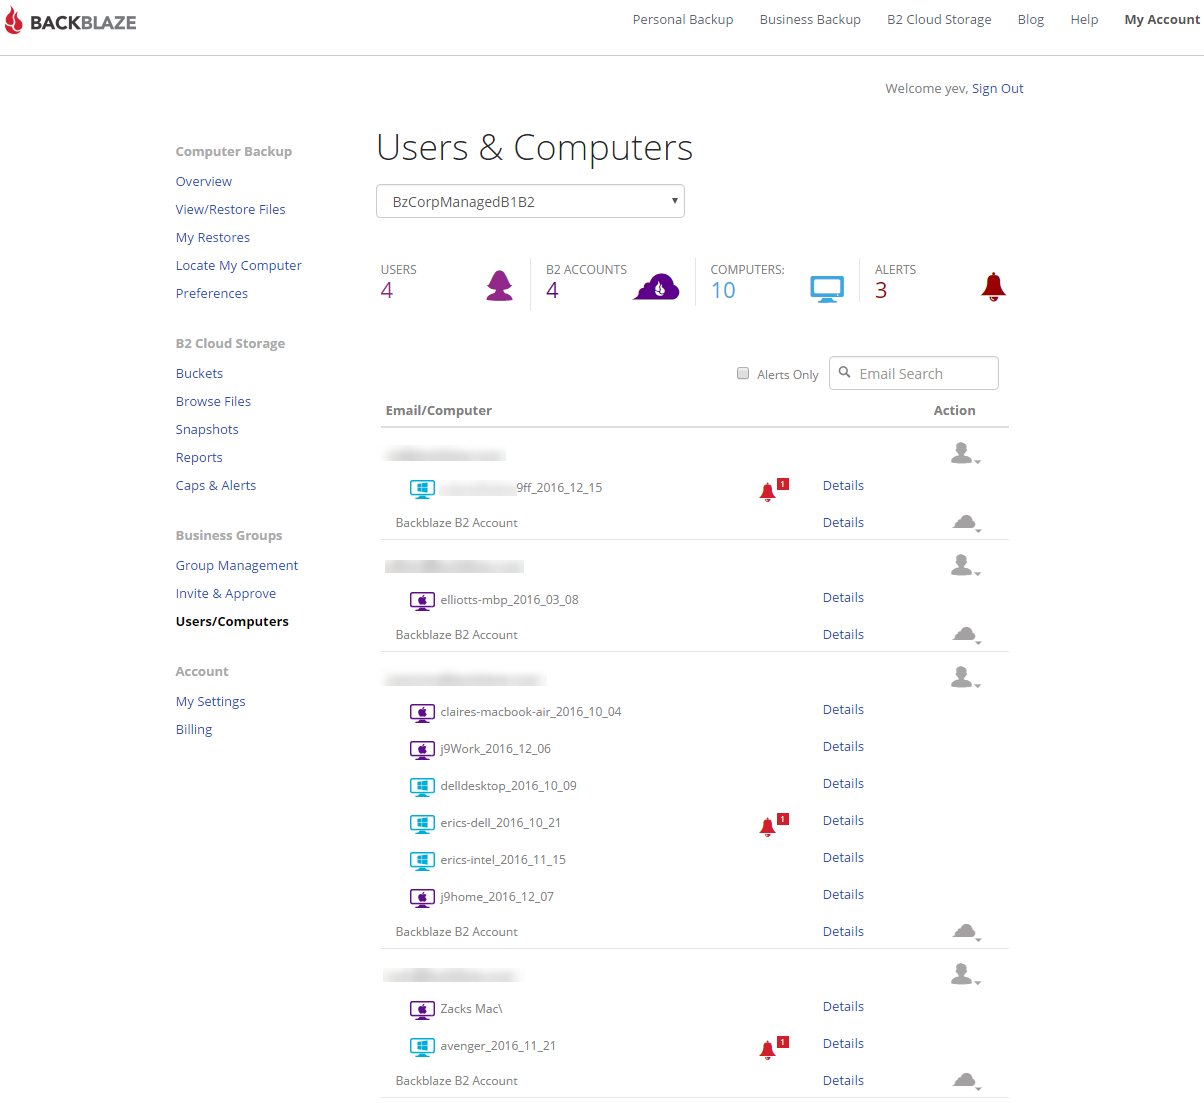Click magnifier icon in Email Search box
The height and width of the screenshot is (1103, 1204).
pyautogui.click(x=845, y=372)
